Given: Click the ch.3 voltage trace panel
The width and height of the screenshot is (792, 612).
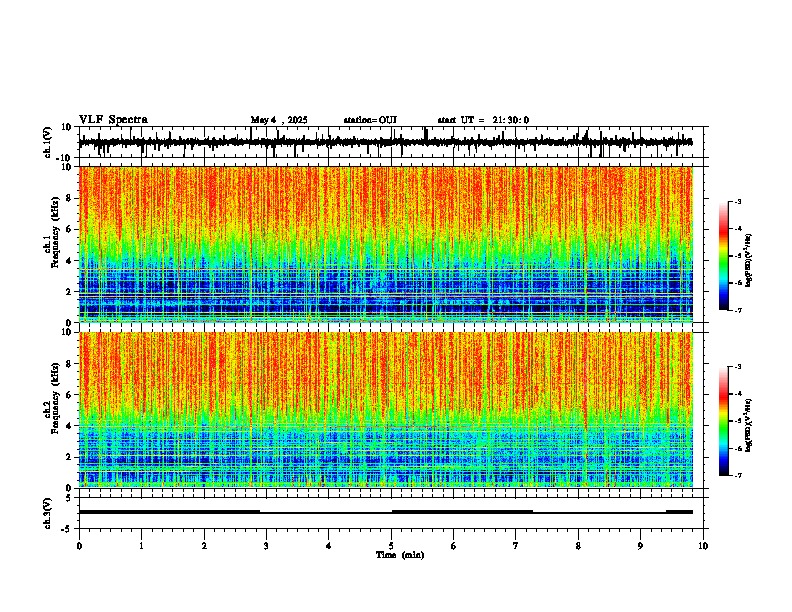Looking at the screenshot, I should coord(391,513).
